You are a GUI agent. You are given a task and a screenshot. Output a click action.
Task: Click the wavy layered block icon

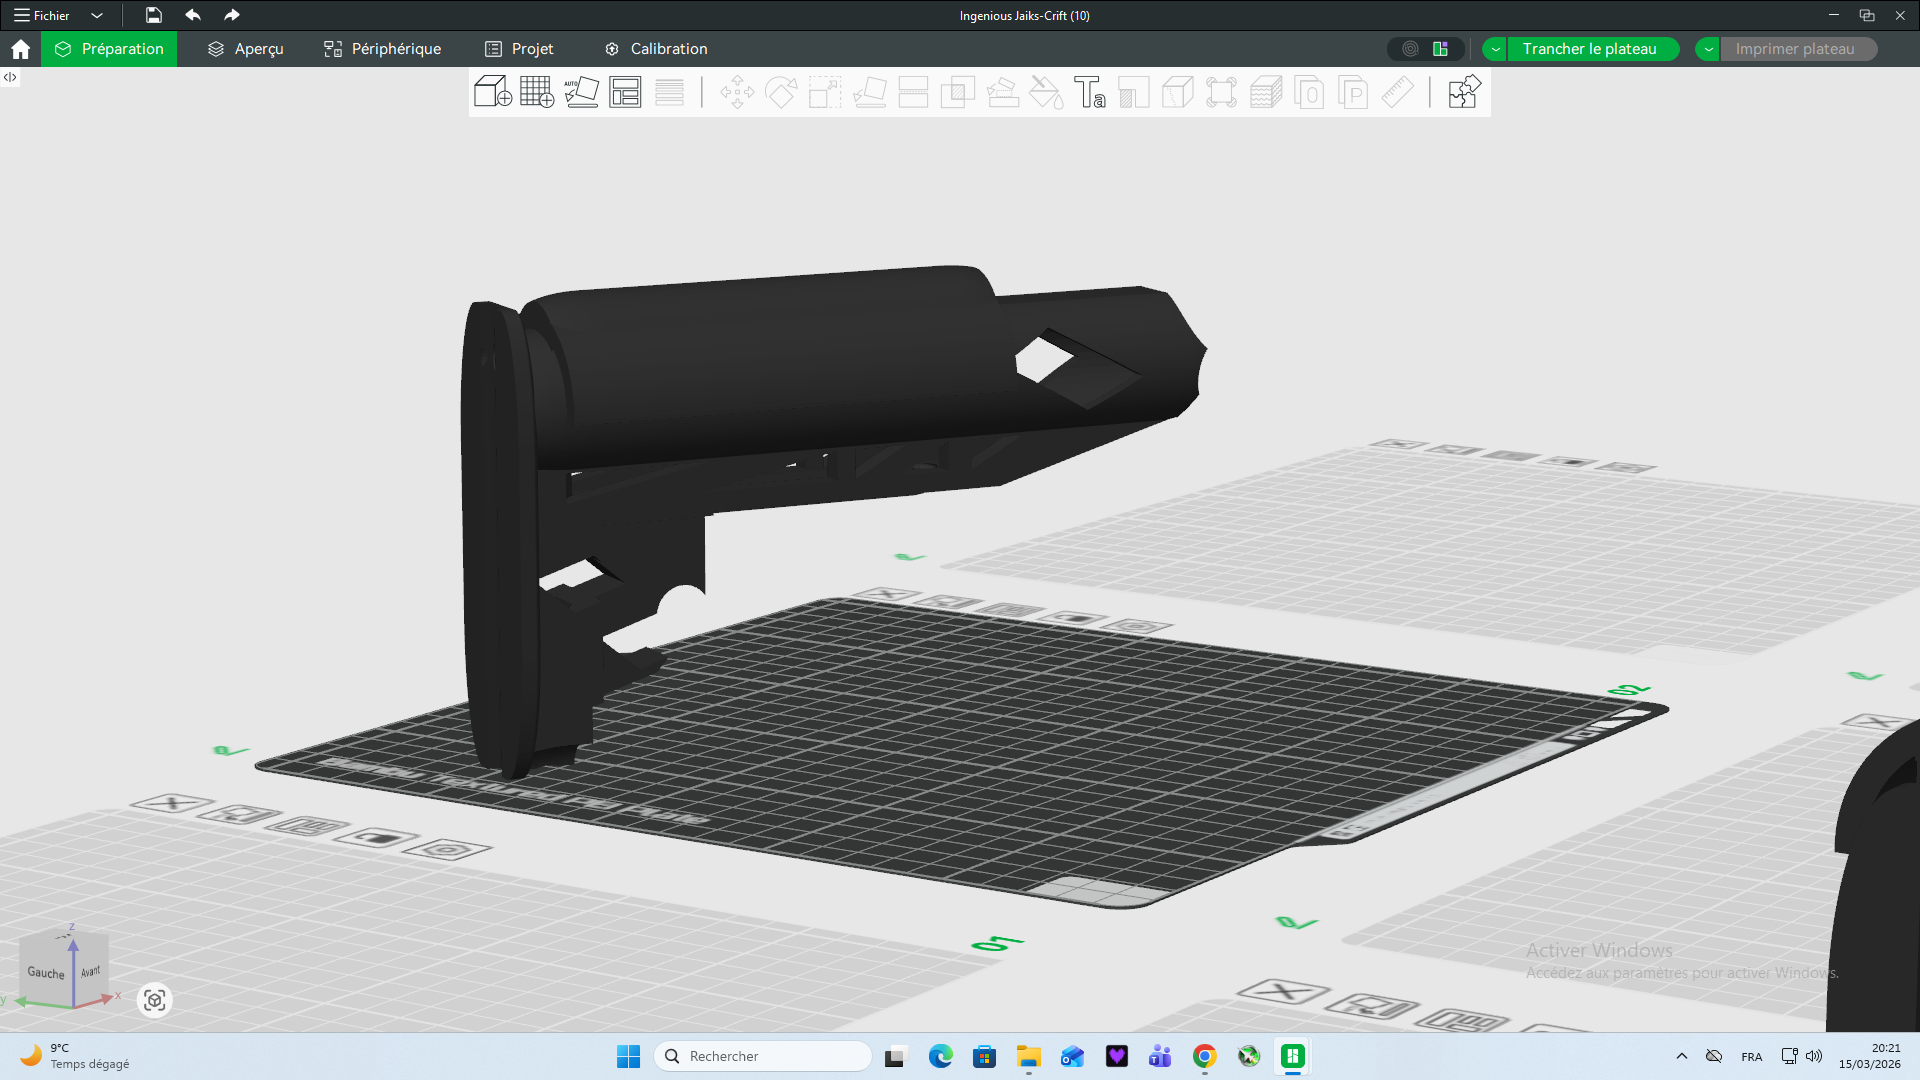pos(1266,92)
